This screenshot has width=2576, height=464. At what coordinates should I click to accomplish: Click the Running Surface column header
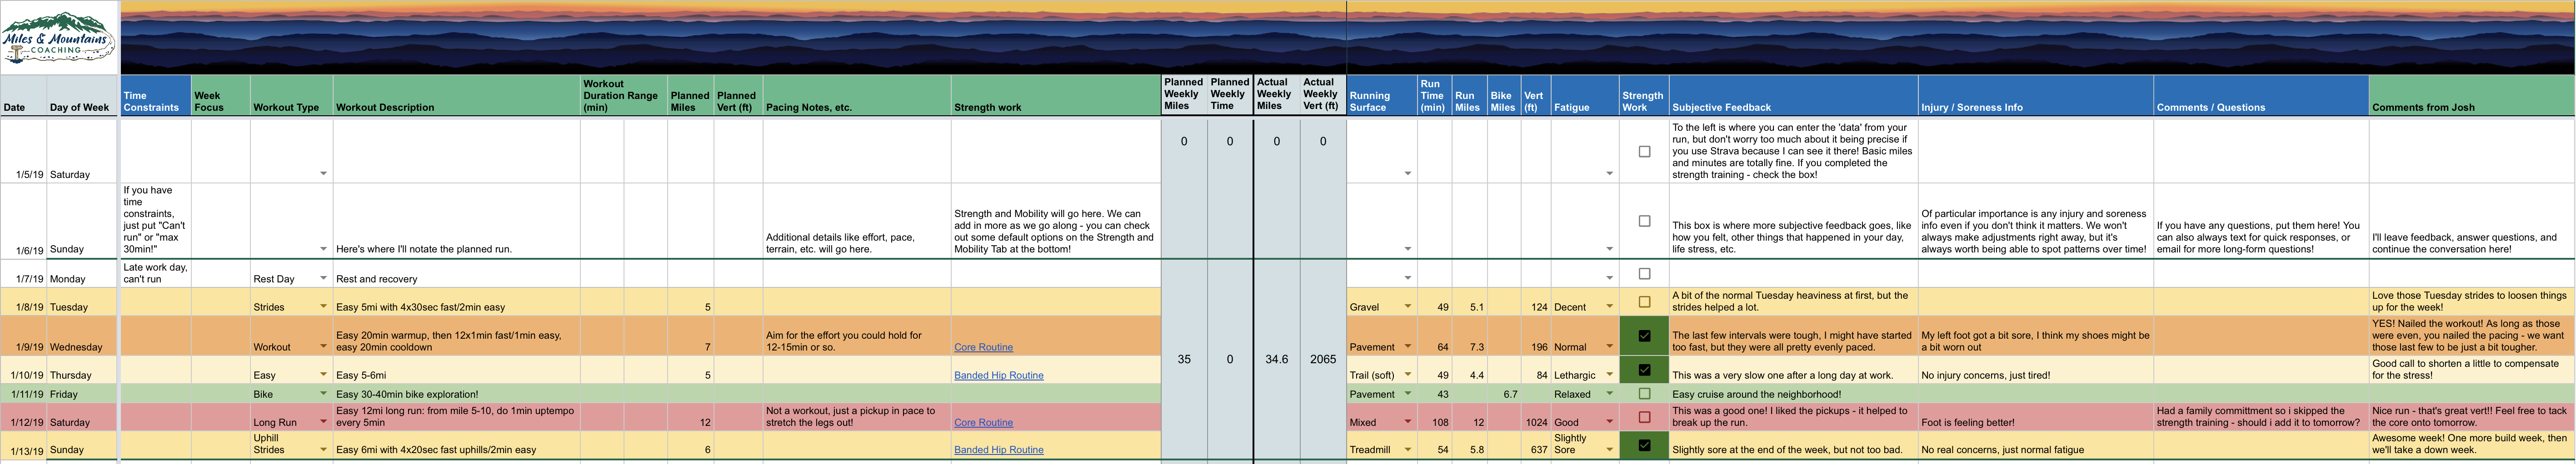coord(1382,96)
